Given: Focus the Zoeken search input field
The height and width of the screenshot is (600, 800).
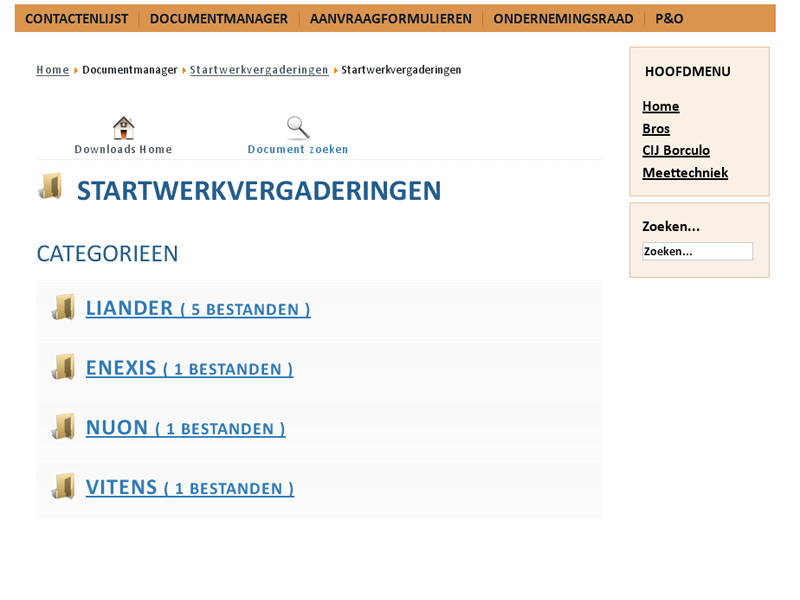Looking at the screenshot, I should pos(697,252).
